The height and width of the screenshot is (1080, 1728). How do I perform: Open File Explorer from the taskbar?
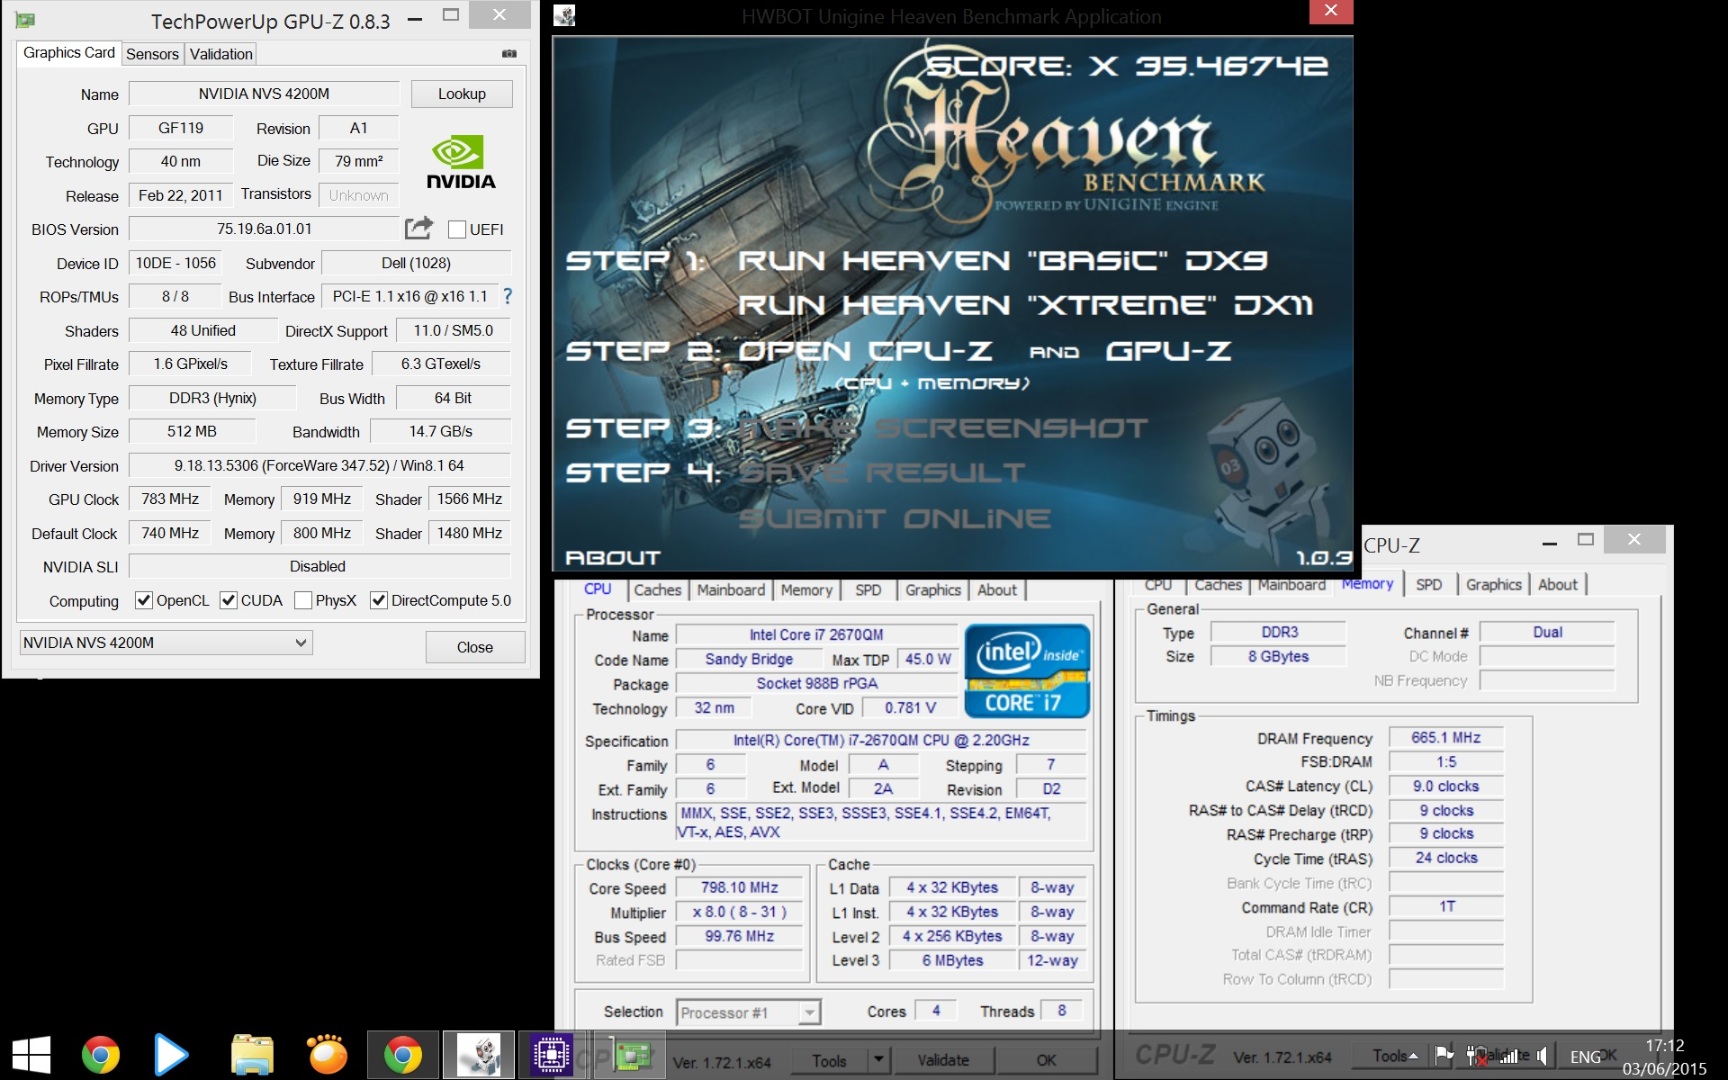[252, 1055]
